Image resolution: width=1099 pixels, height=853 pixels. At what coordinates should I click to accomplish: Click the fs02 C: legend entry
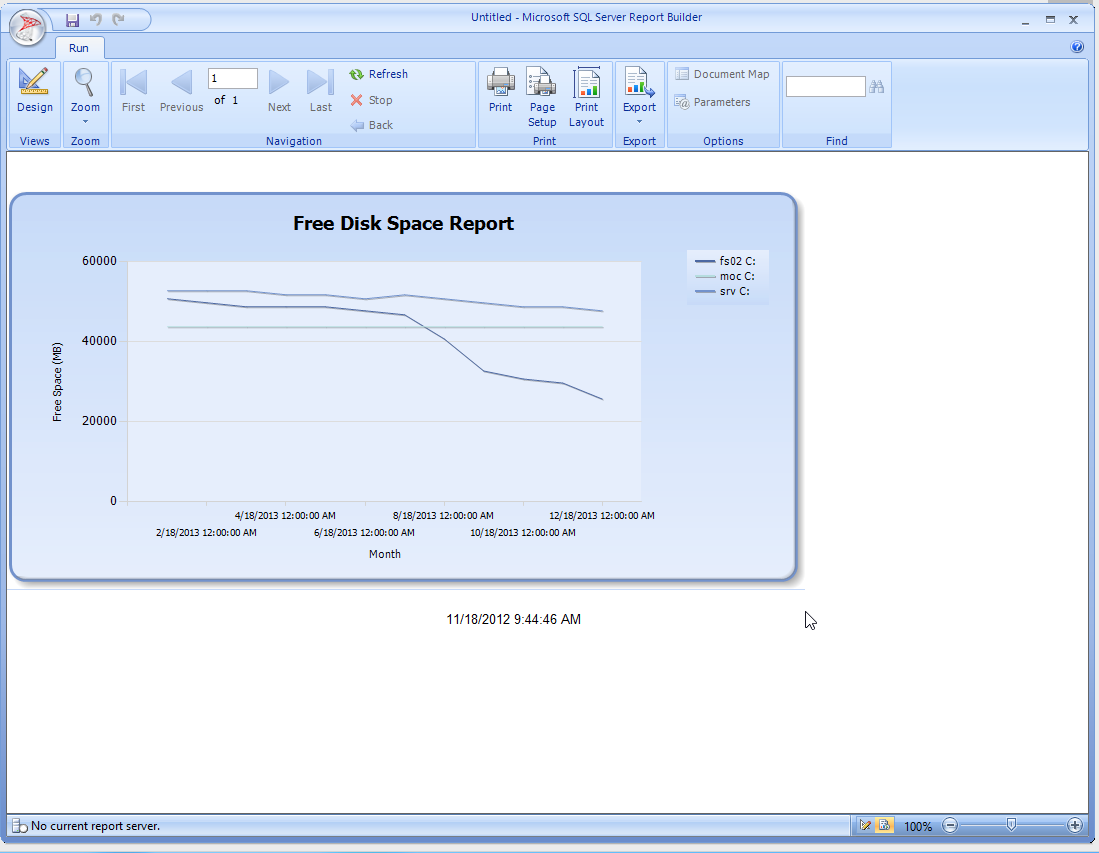tap(726, 262)
